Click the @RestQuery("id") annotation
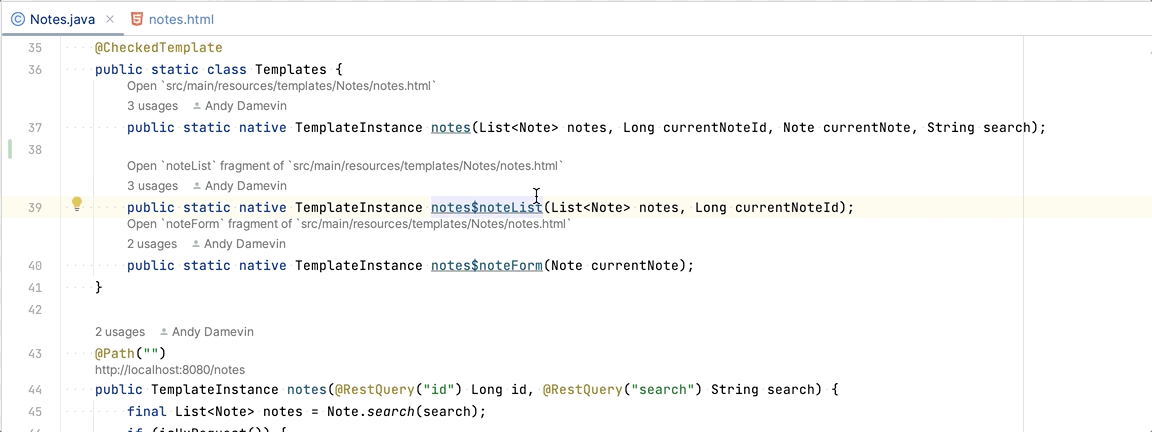This screenshot has width=1152, height=432. (x=397, y=390)
